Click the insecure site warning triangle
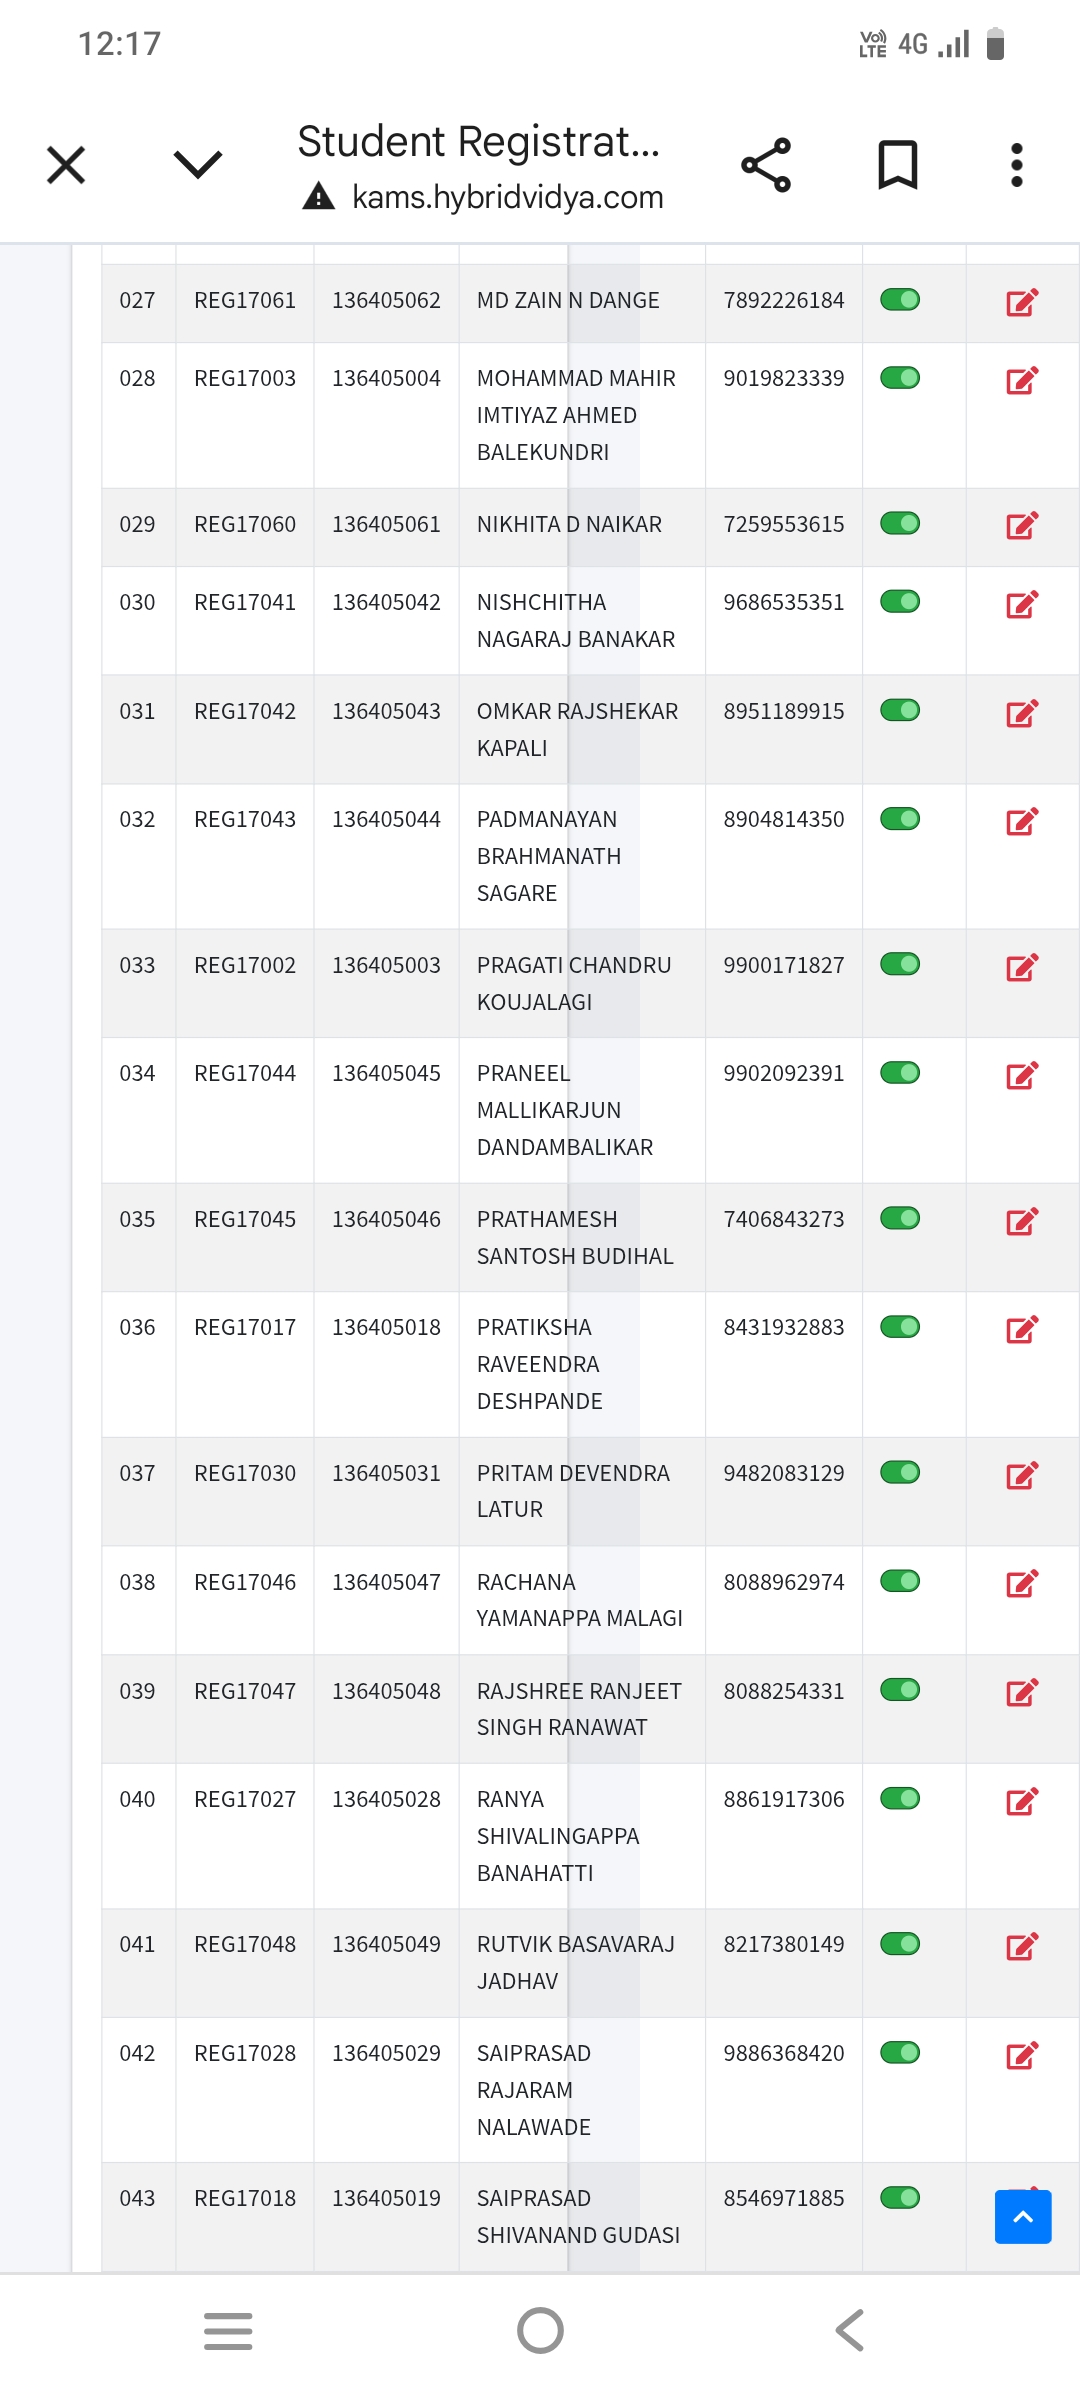1080x2388 pixels. tap(318, 196)
